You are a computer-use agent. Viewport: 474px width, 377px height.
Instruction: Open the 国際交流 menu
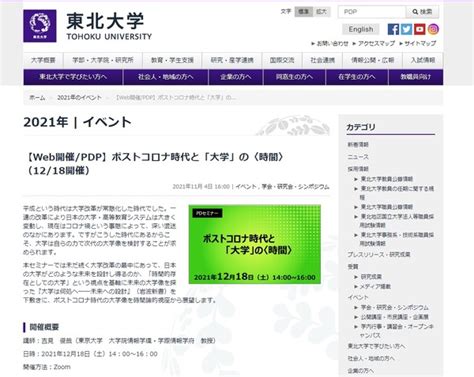click(x=282, y=60)
